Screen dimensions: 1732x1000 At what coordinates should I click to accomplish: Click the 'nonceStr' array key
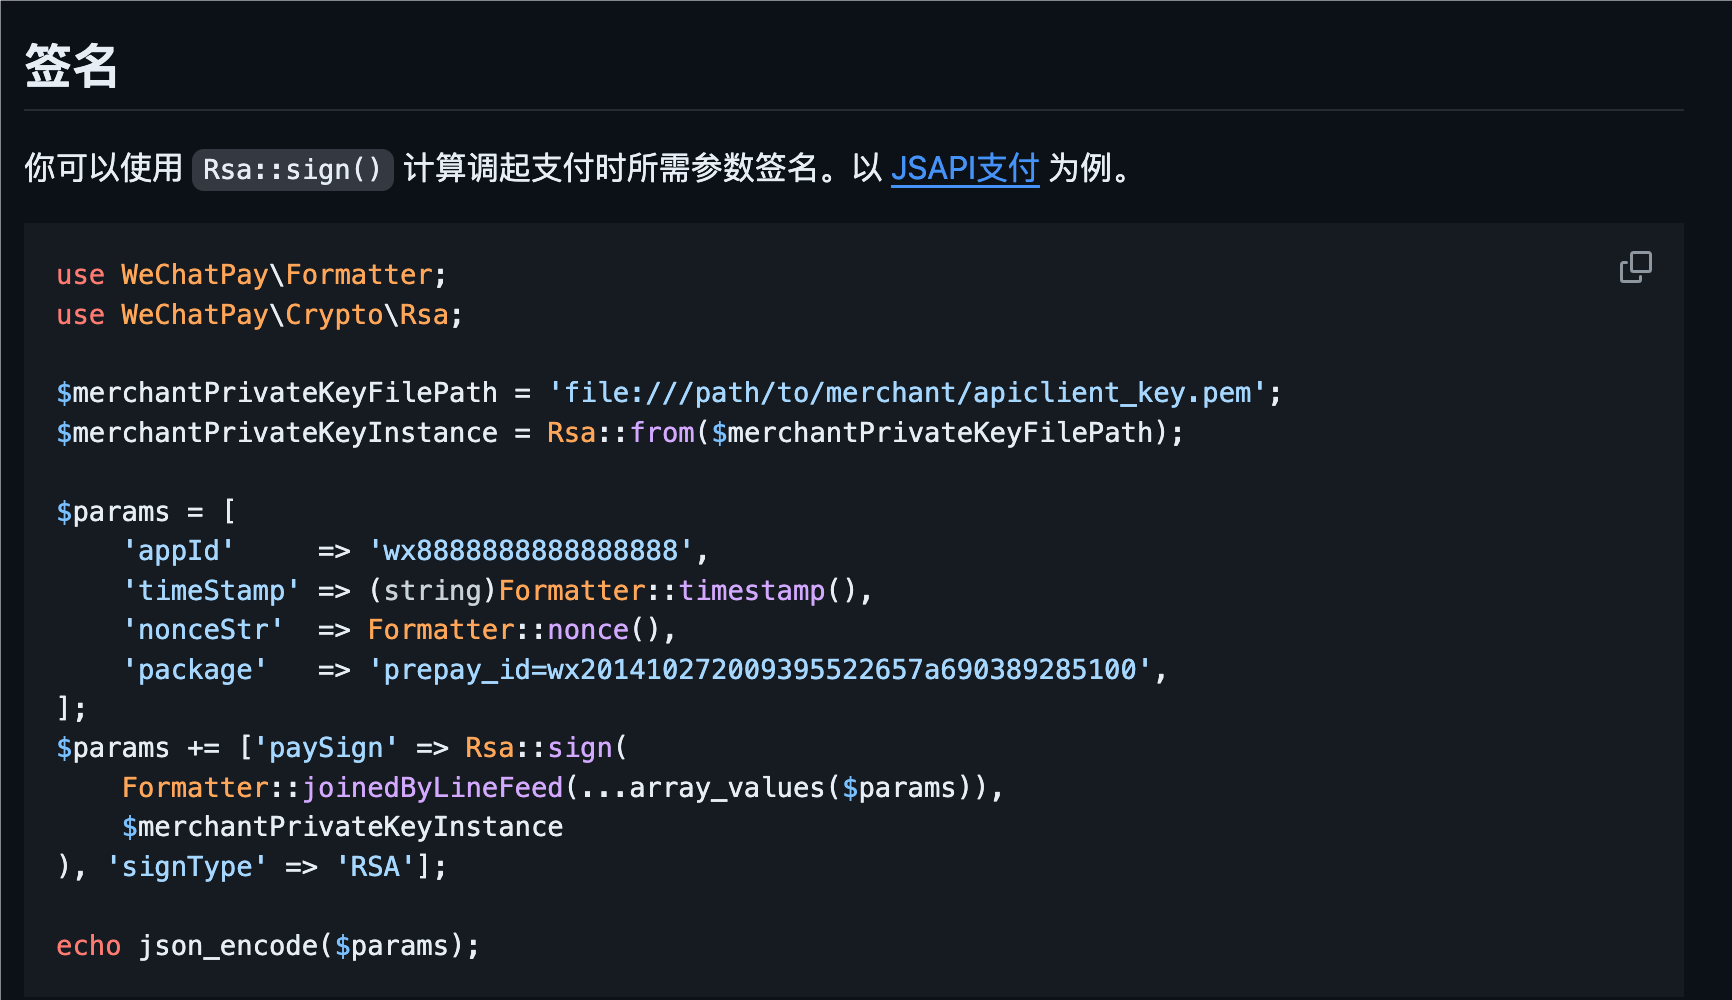pyautogui.click(x=203, y=630)
